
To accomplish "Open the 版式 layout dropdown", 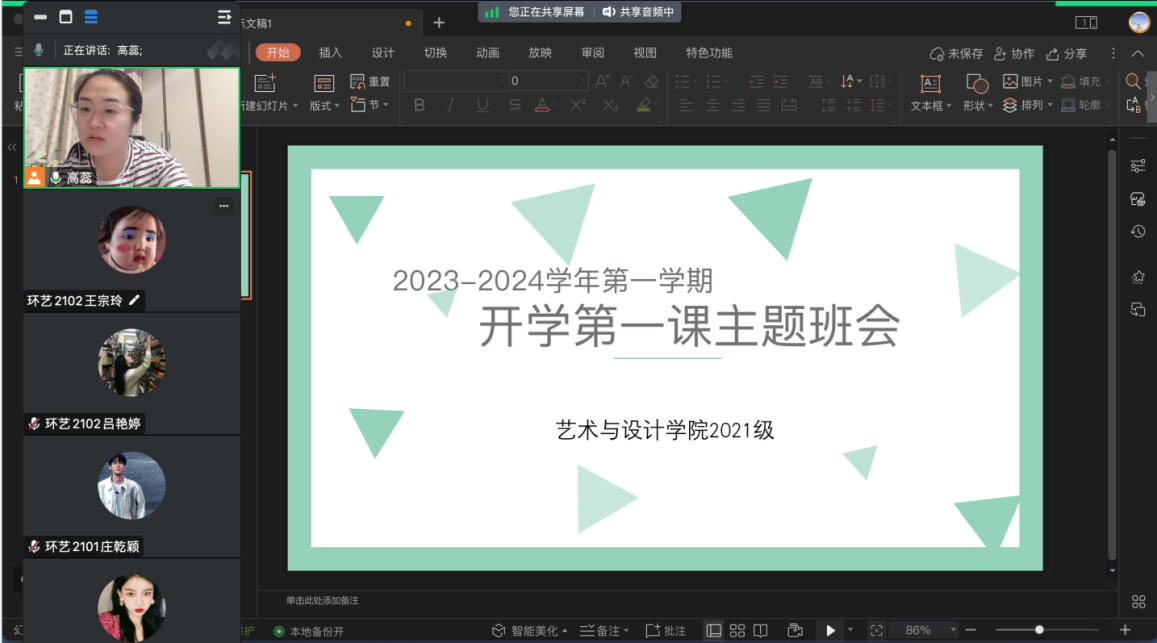I will [x=324, y=93].
